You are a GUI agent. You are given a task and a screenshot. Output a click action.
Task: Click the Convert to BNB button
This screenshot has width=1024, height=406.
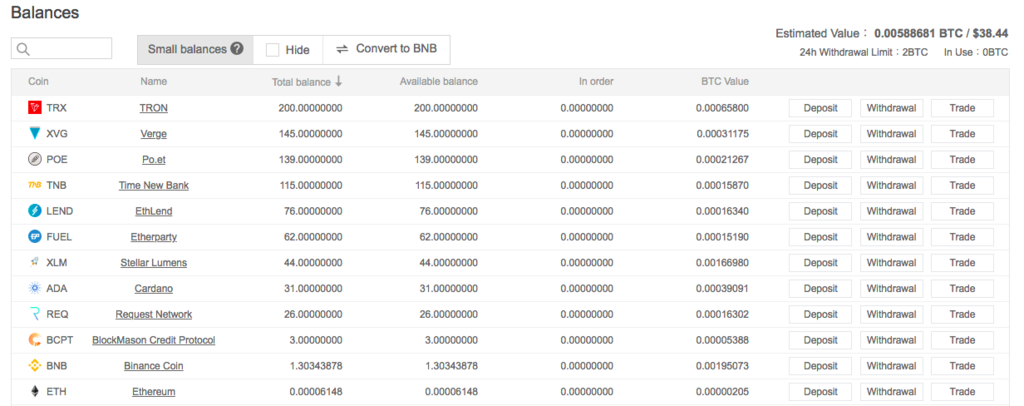pos(386,49)
